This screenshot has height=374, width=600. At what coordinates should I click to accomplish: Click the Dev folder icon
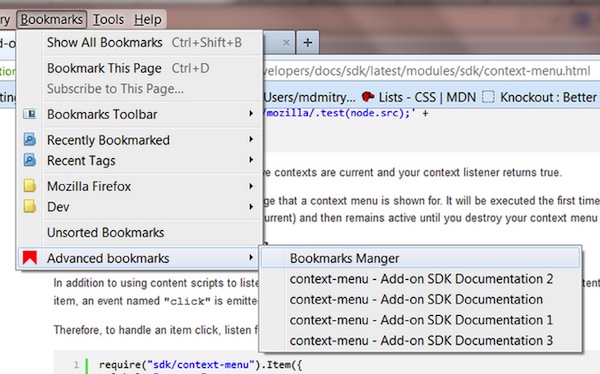(29, 206)
